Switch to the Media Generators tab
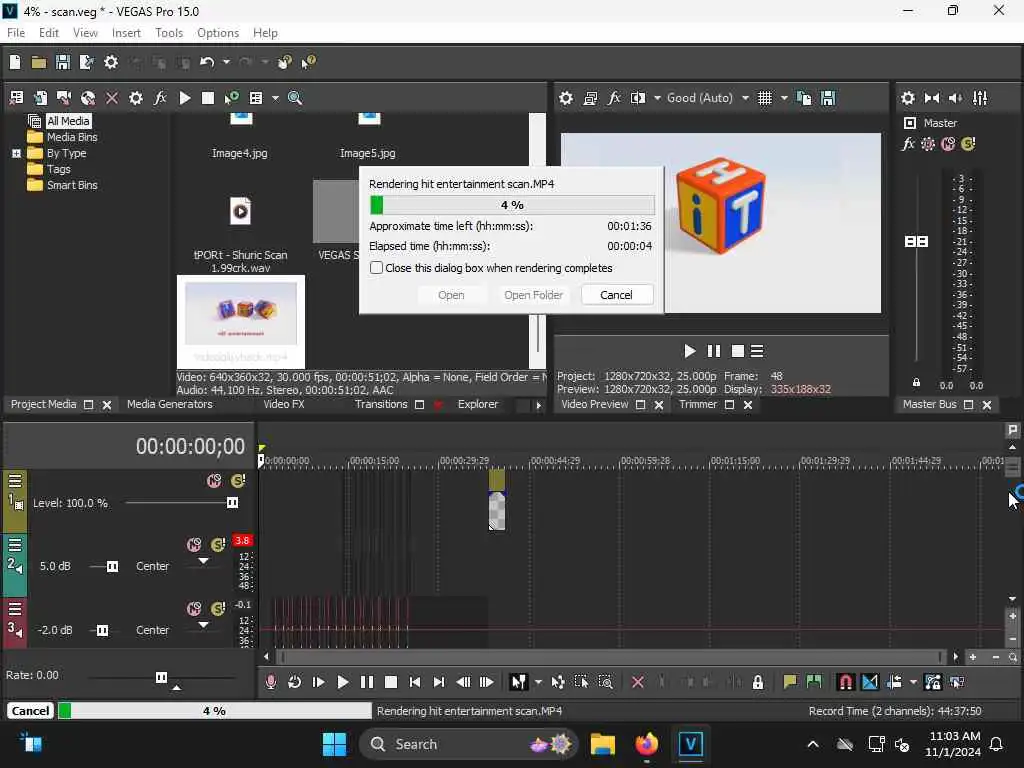 (x=170, y=404)
